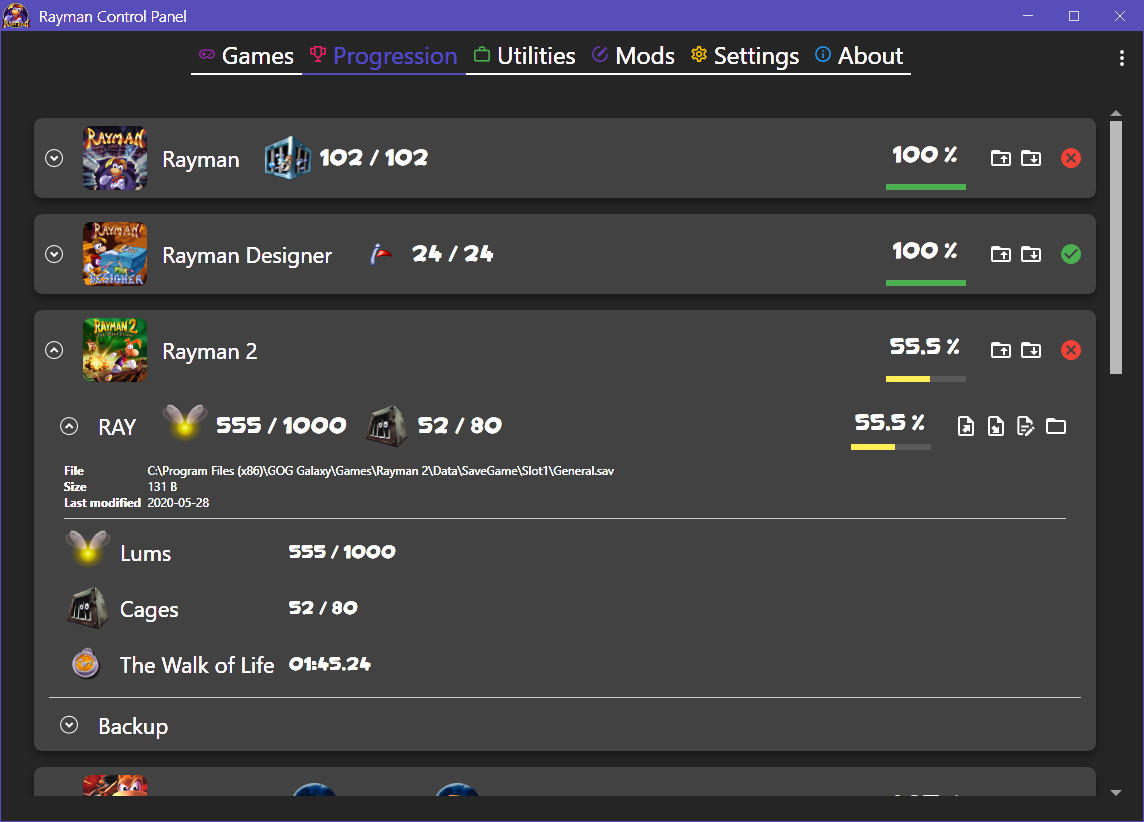The height and width of the screenshot is (822, 1144).
Task: Select the Mods section
Action: (x=633, y=56)
